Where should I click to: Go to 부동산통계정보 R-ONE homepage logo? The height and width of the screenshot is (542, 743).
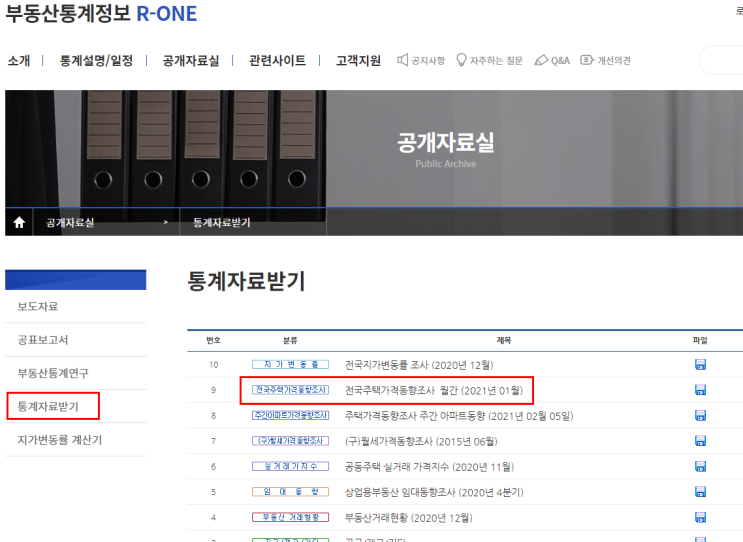(x=101, y=13)
